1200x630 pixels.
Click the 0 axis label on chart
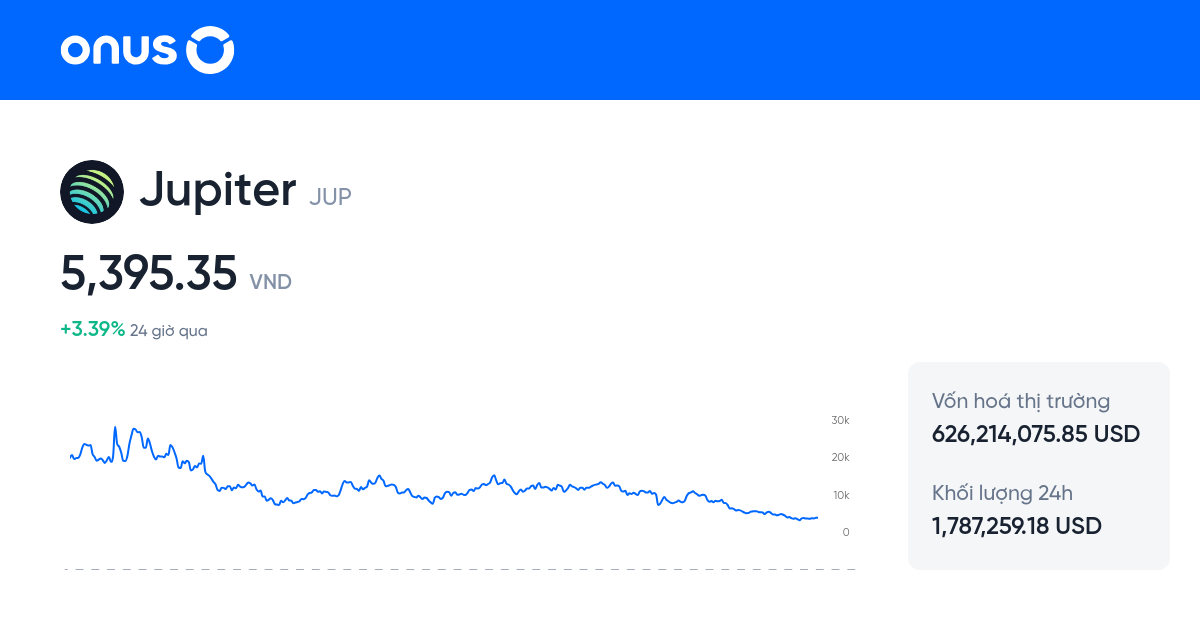click(x=846, y=532)
